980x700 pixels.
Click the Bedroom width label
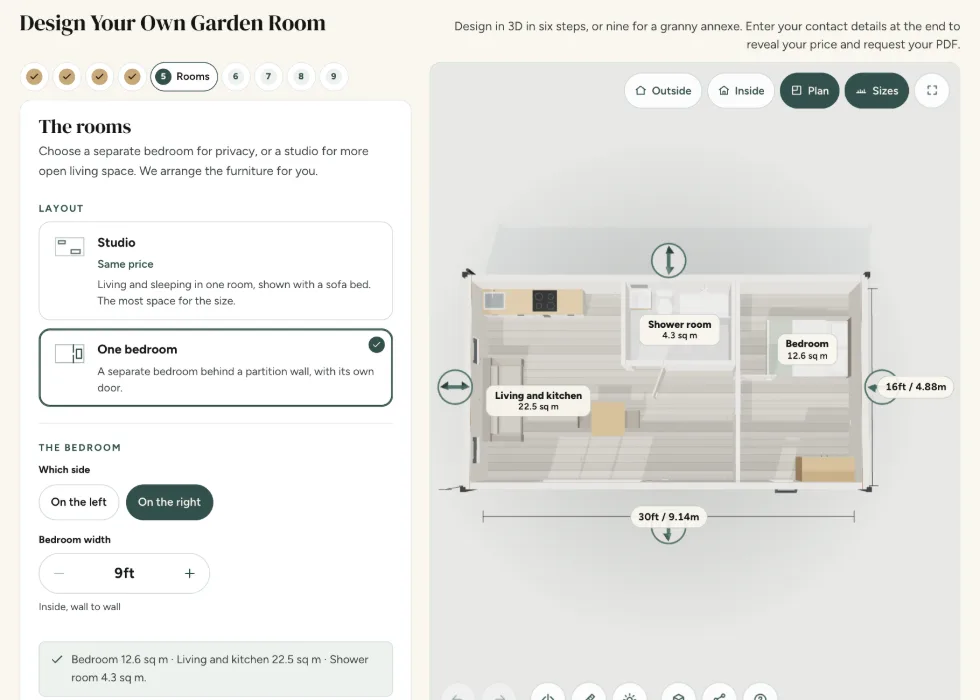[x=74, y=539]
